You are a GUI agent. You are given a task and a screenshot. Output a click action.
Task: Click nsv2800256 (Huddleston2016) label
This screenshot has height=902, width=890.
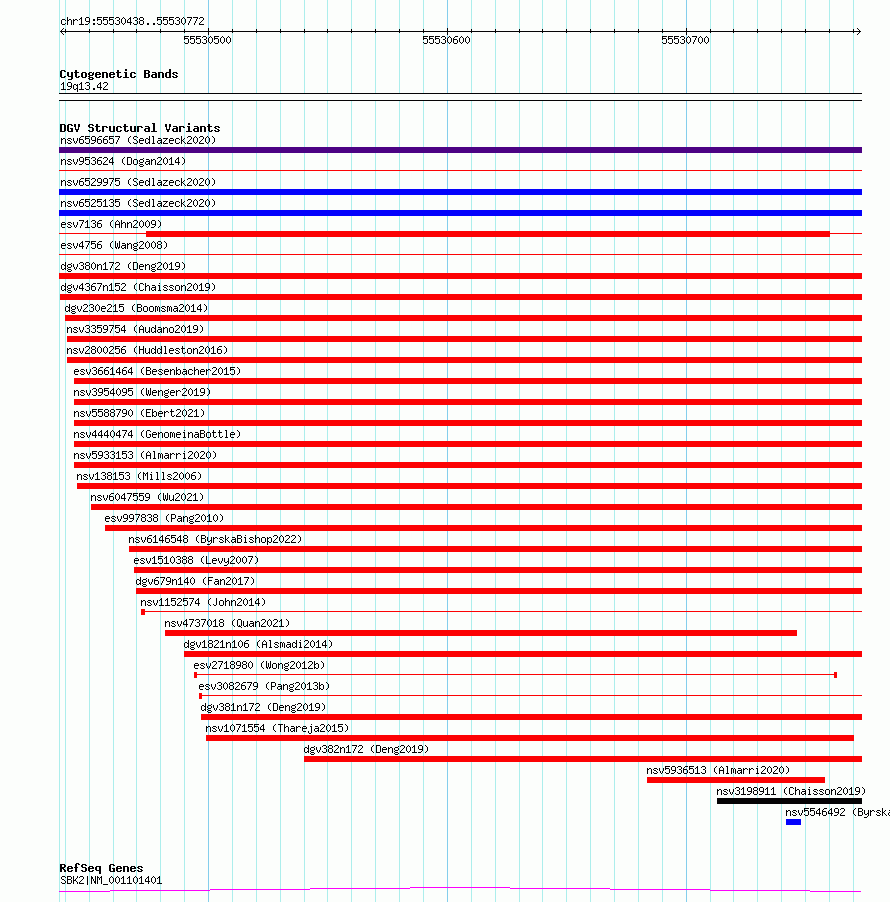(147, 350)
